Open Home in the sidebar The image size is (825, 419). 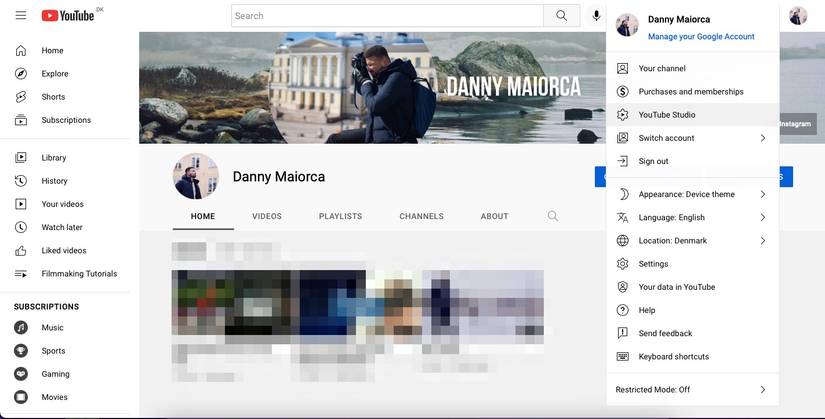coord(65,51)
